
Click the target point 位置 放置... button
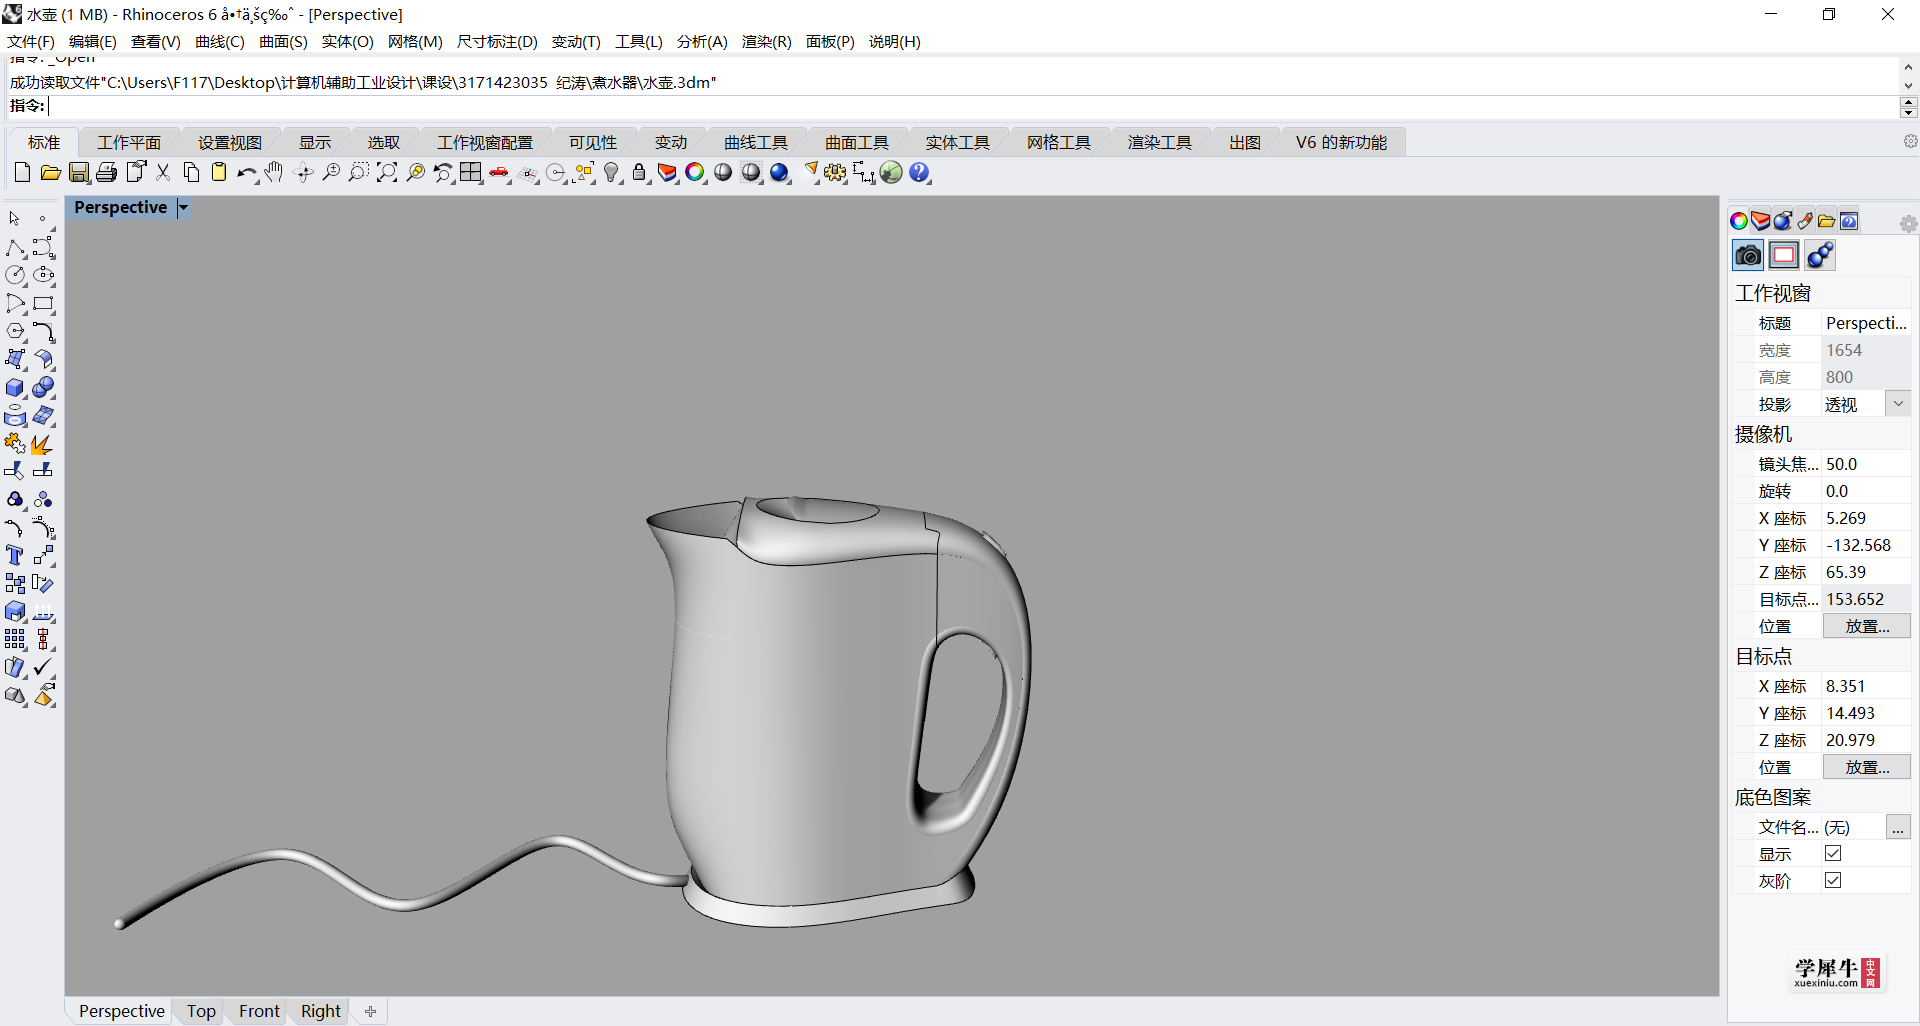1866,767
